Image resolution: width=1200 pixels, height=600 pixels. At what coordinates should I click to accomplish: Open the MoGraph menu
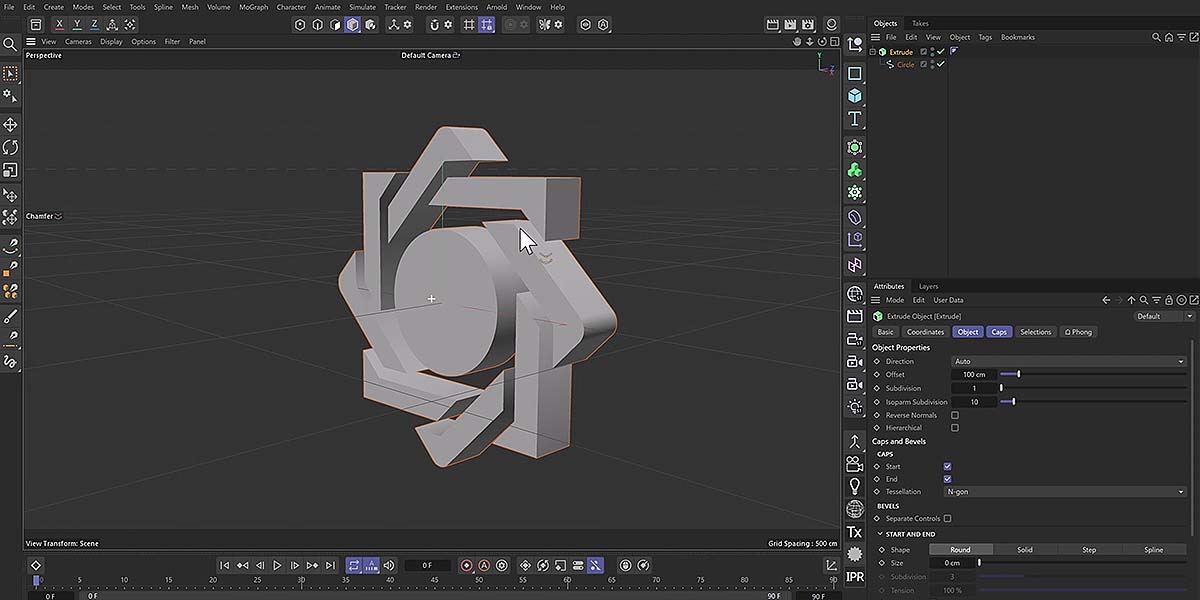pos(253,7)
